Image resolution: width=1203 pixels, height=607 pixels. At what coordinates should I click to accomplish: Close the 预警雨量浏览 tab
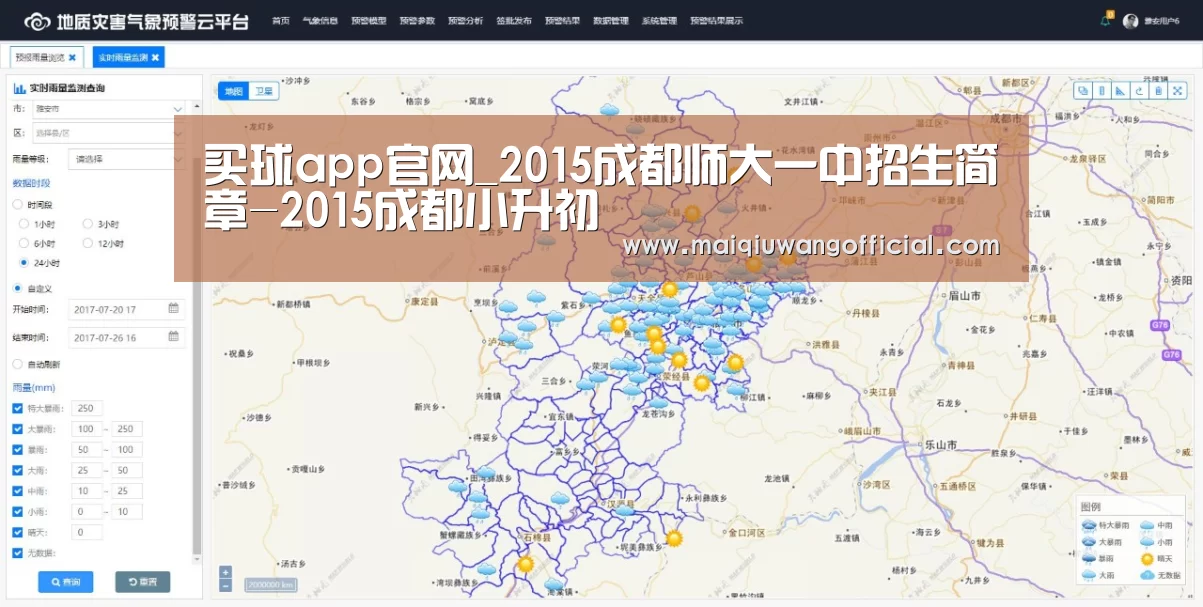click(x=72, y=58)
